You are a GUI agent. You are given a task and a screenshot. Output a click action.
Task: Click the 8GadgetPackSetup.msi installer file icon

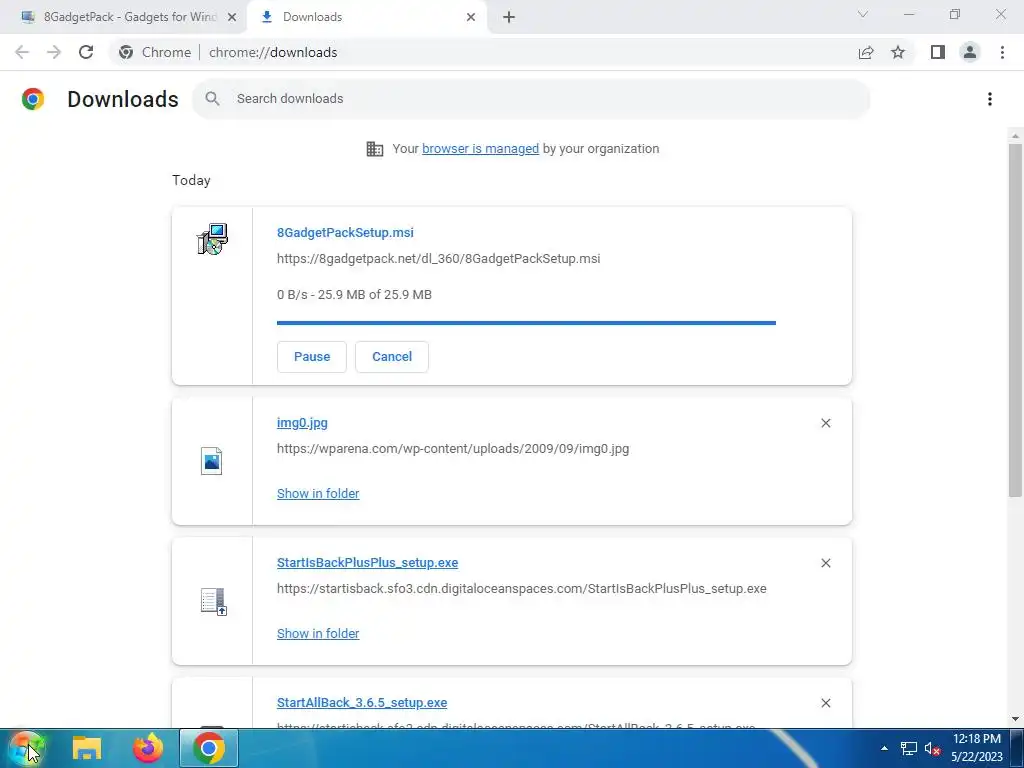(212, 239)
